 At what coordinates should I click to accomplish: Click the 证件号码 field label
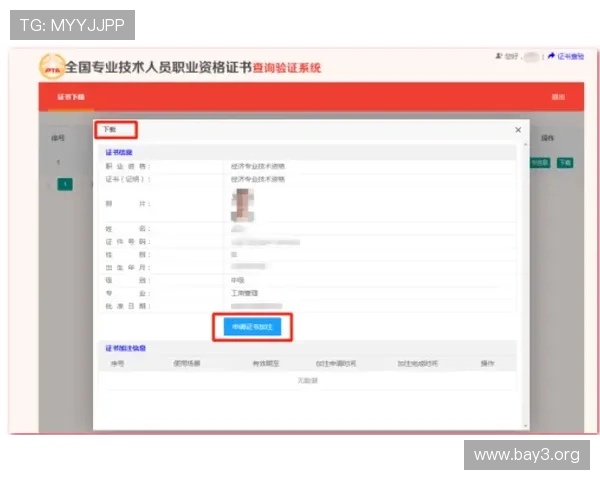point(128,242)
